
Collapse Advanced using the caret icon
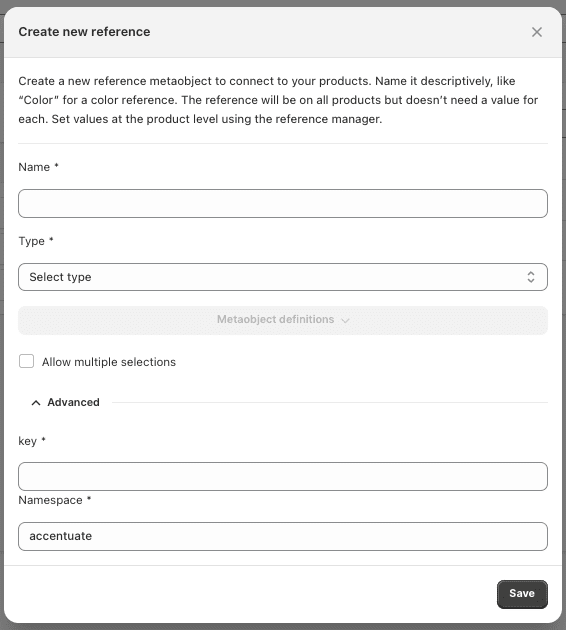(x=36, y=403)
